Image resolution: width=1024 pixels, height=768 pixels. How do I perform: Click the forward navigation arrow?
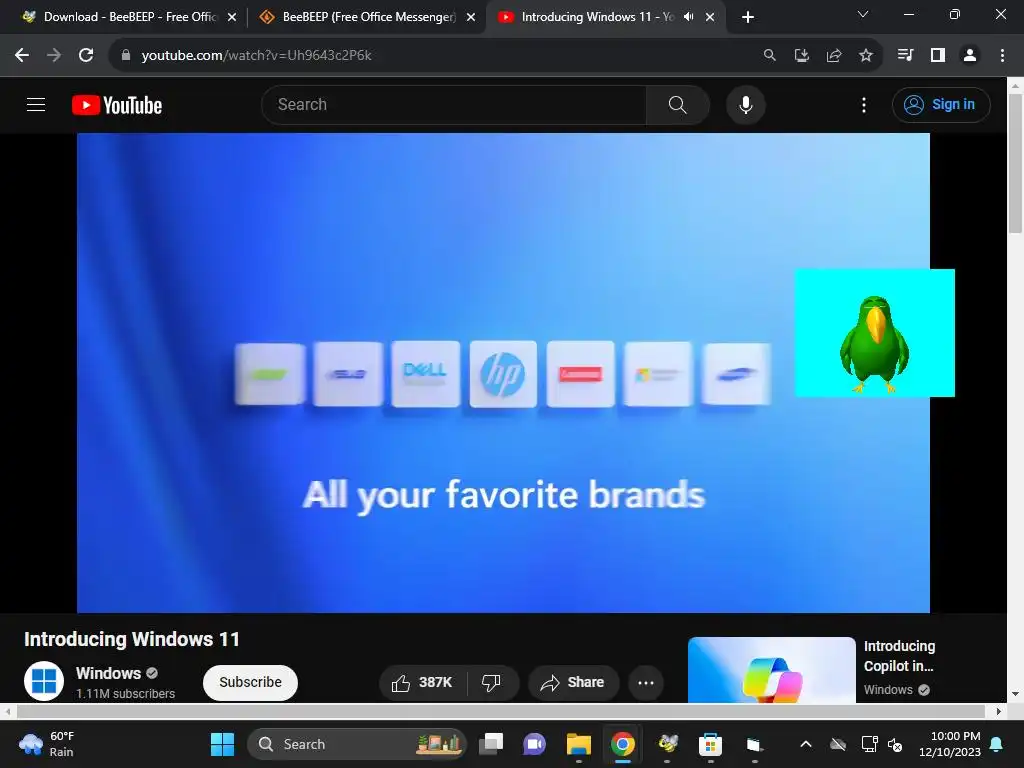(x=54, y=56)
